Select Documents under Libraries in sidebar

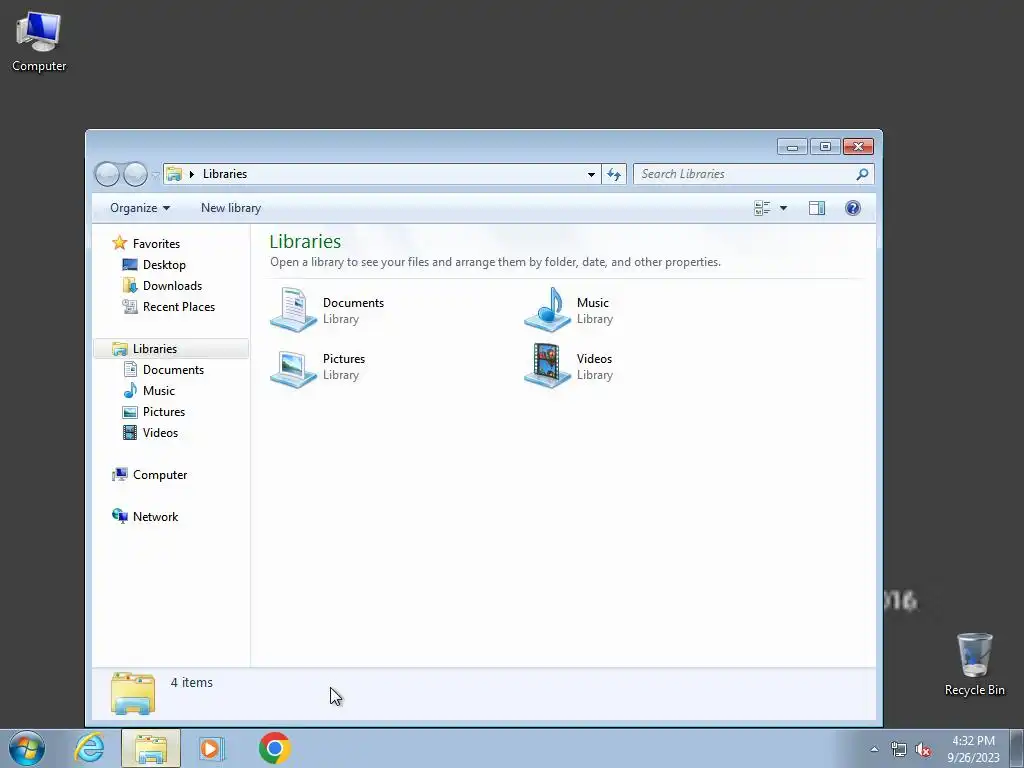click(173, 370)
